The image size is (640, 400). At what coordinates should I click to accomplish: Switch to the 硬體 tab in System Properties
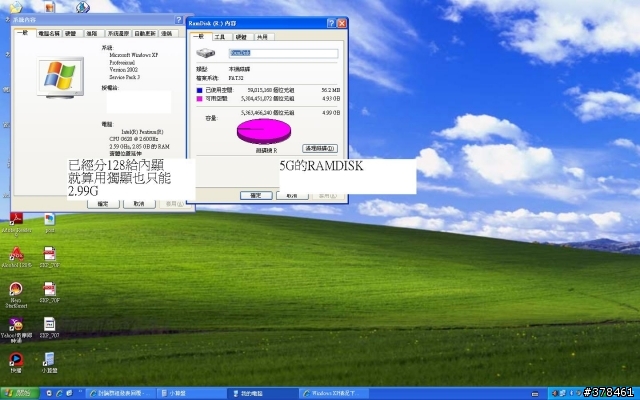(71, 33)
